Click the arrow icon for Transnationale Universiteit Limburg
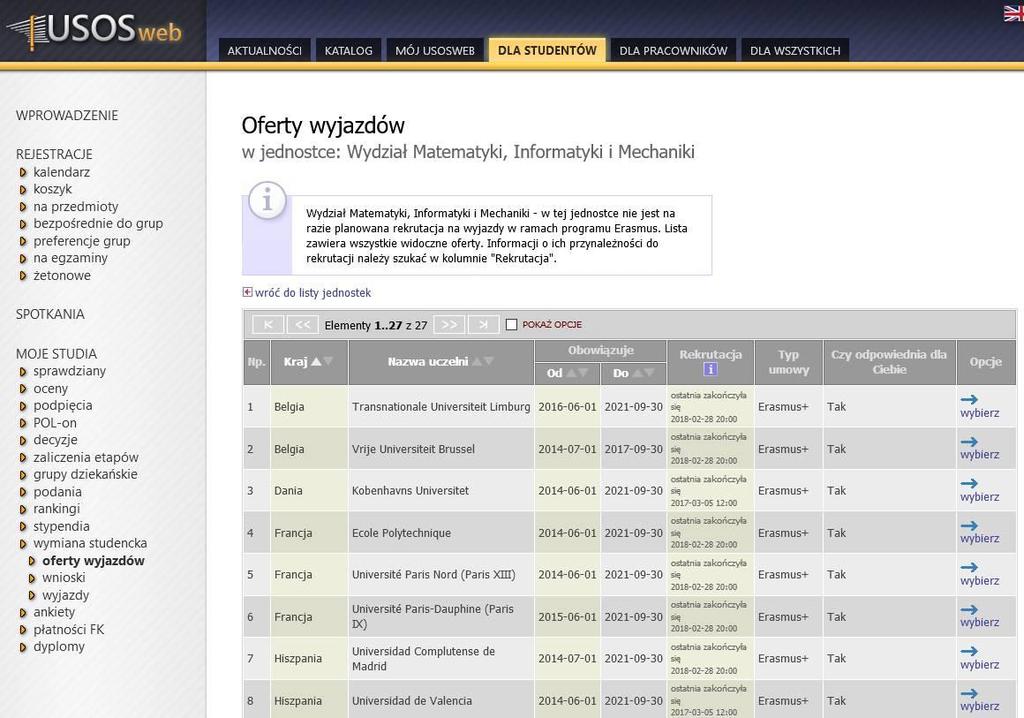This screenshot has height=718, width=1024. [x=969, y=399]
